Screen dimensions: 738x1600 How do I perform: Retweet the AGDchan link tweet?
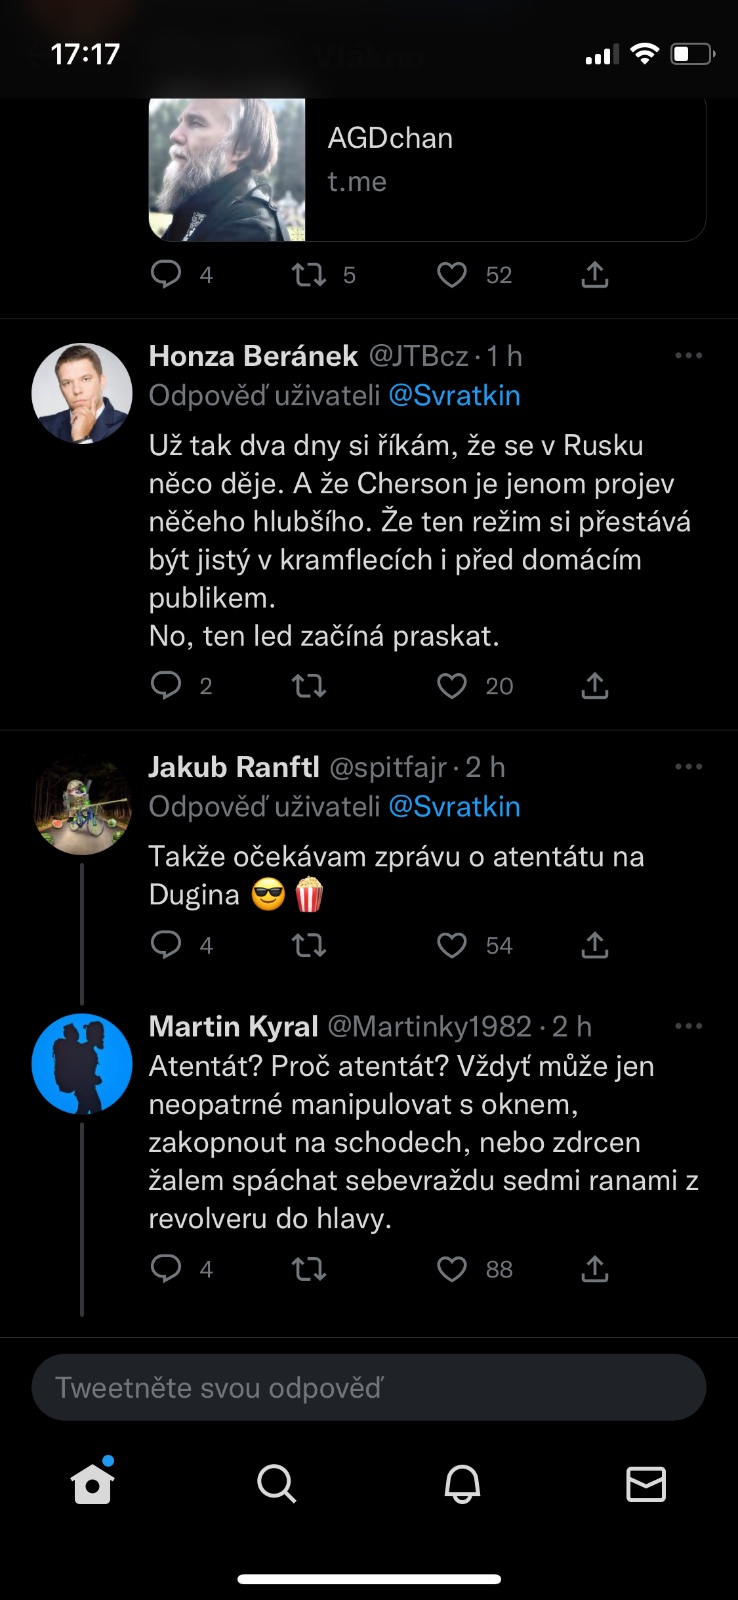click(x=309, y=274)
